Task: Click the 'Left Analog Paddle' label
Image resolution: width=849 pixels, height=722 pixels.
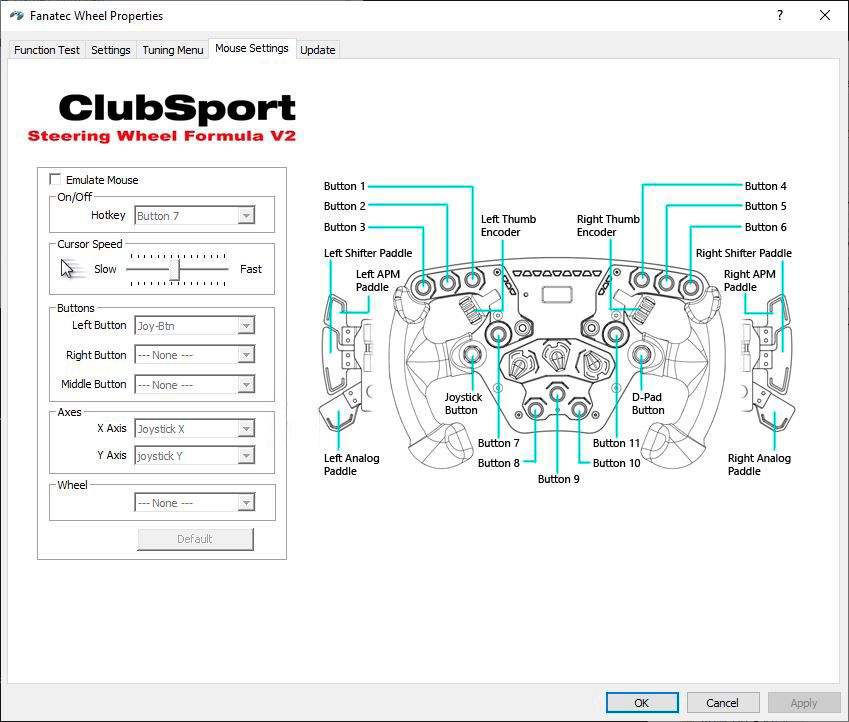Action: coord(351,465)
